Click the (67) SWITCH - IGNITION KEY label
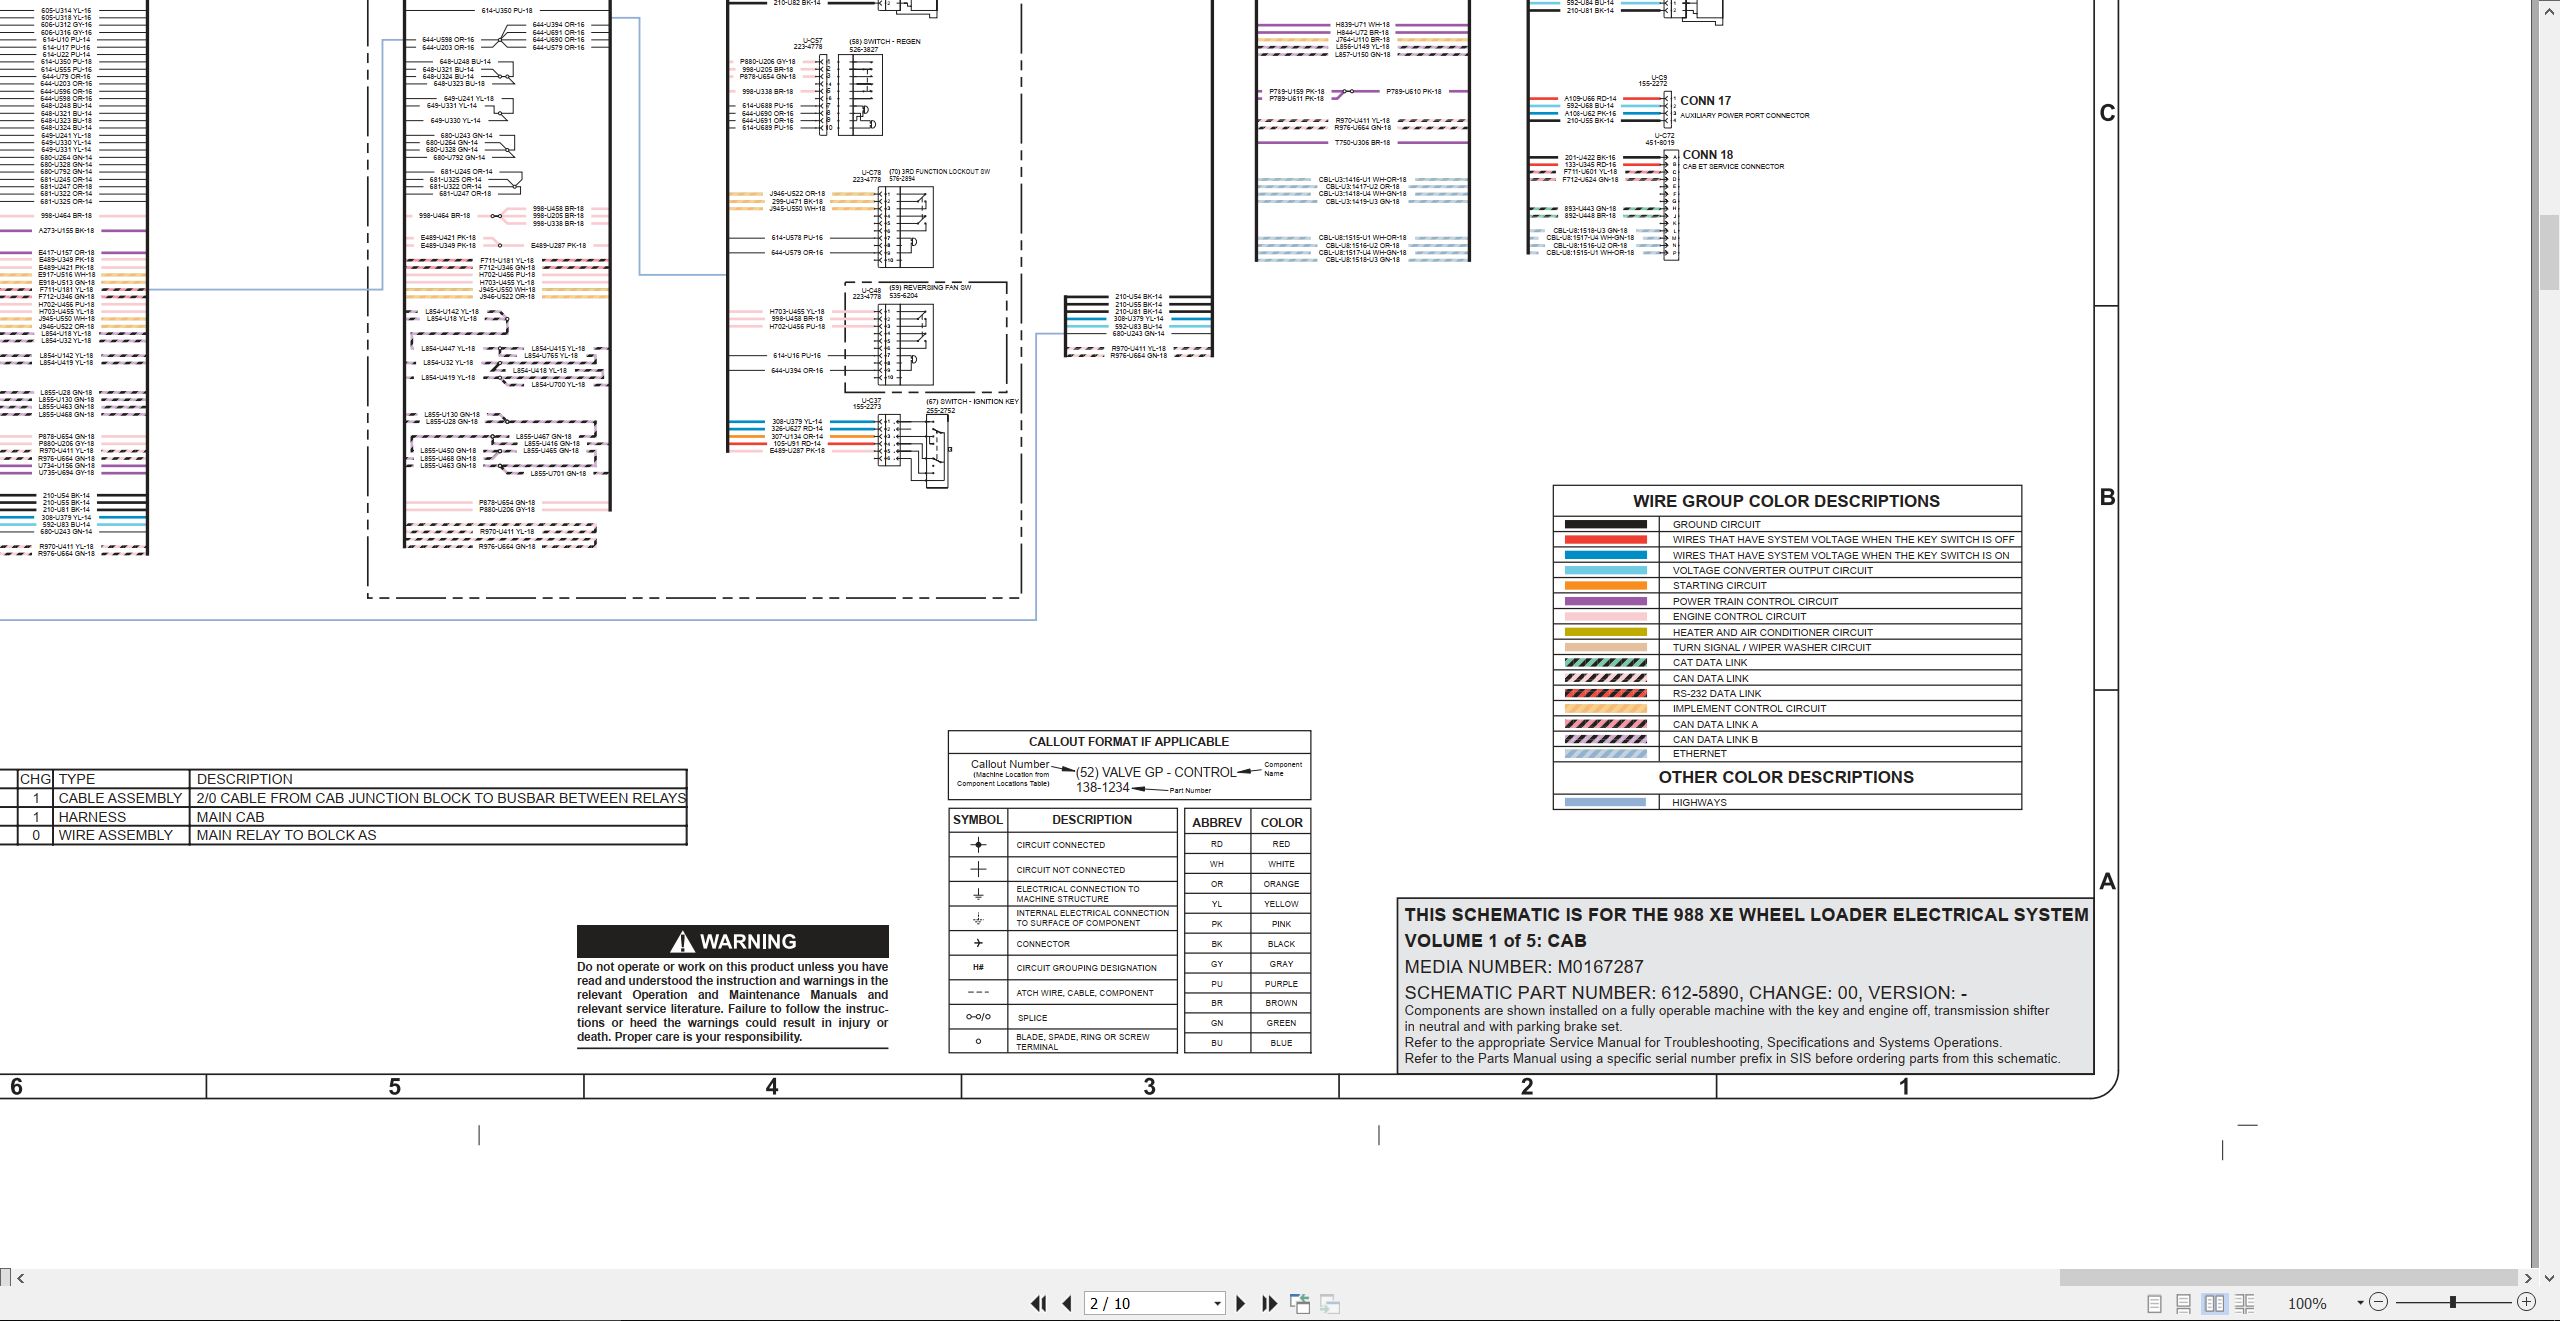This screenshot has height=1321, width=2560. (972, 402)
